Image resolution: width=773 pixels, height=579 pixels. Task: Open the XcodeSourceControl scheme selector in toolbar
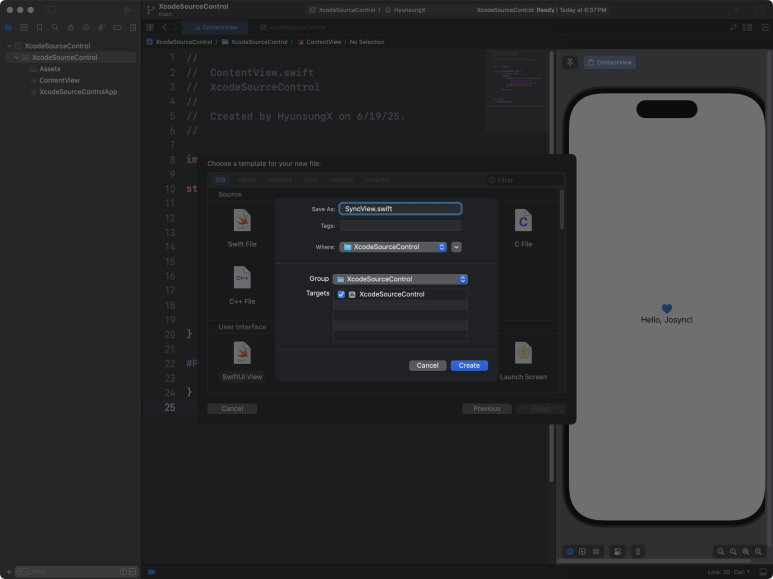[x=343, y=10]
